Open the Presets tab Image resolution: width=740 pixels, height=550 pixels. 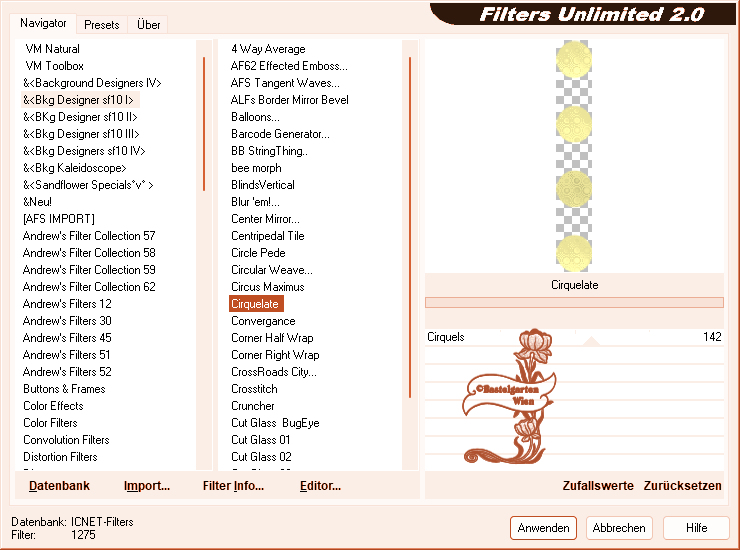(101, 25)
